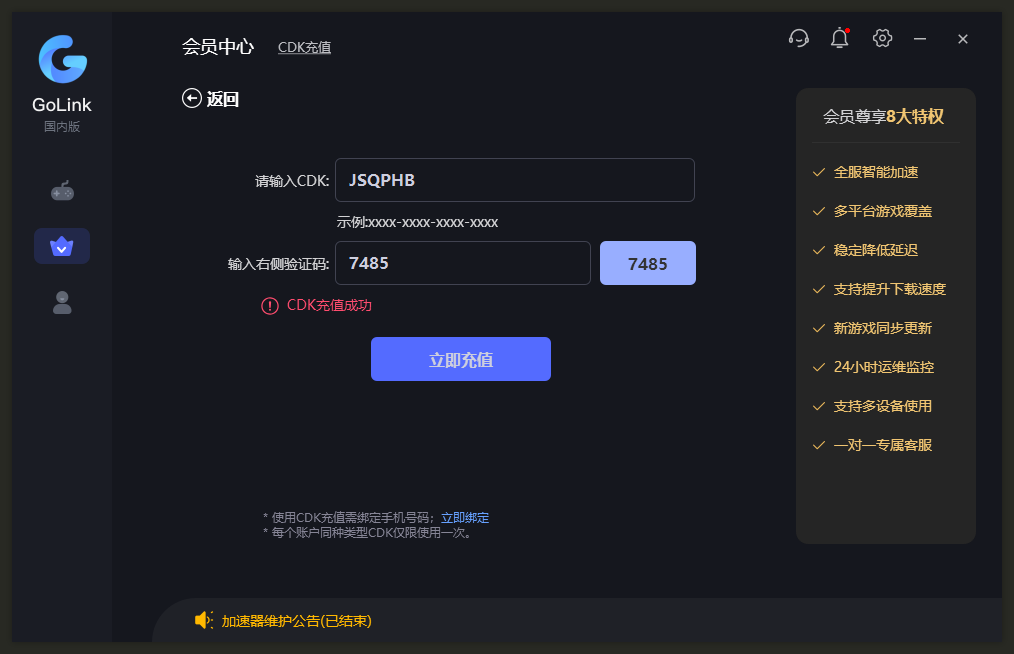Click the 立即绑定 link
The height and width of the screenshot is (654, 1014).
point(465,518)
